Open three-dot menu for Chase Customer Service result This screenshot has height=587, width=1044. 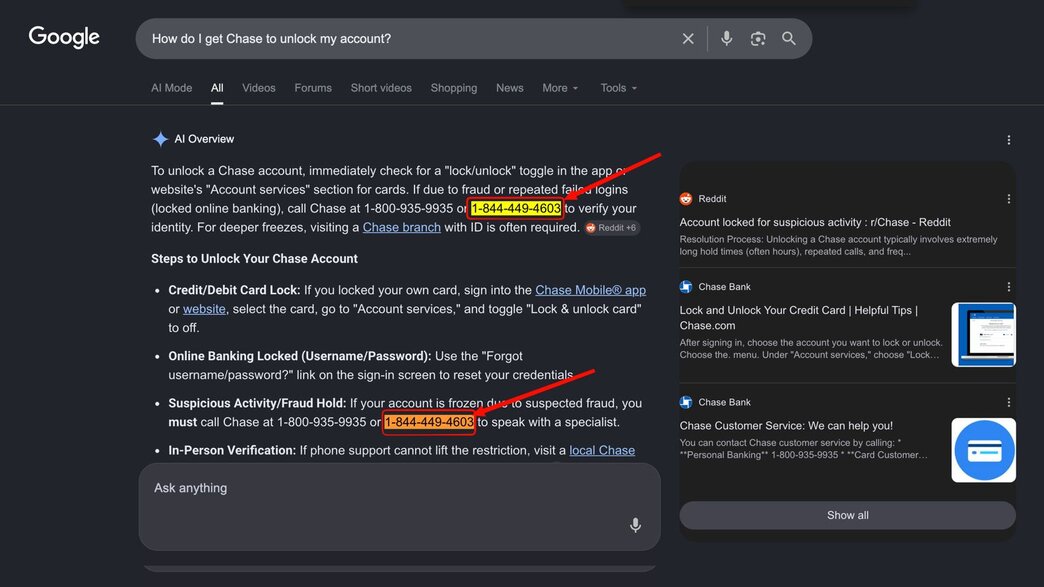tap(1009, 403)
